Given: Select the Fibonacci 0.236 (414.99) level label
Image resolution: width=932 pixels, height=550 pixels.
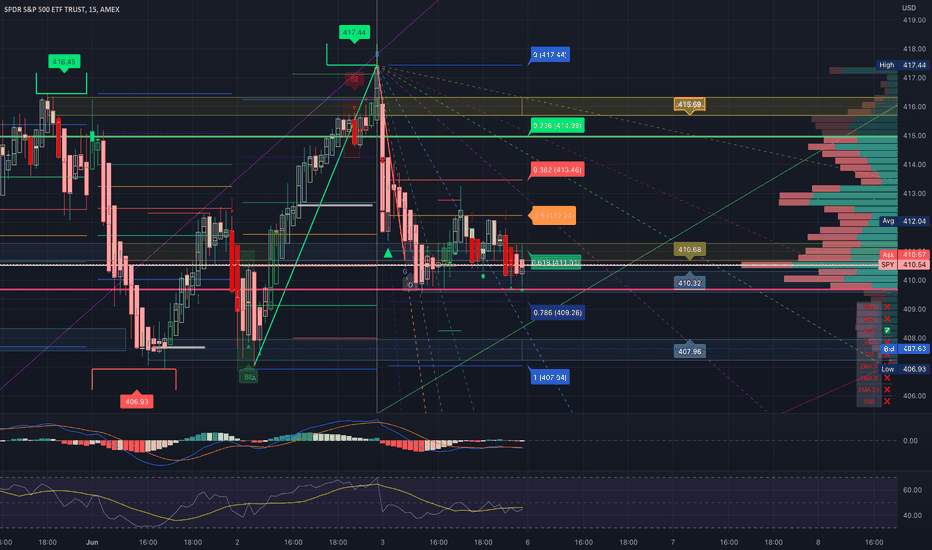Looking at the screenshot, I should click(557, 125).
